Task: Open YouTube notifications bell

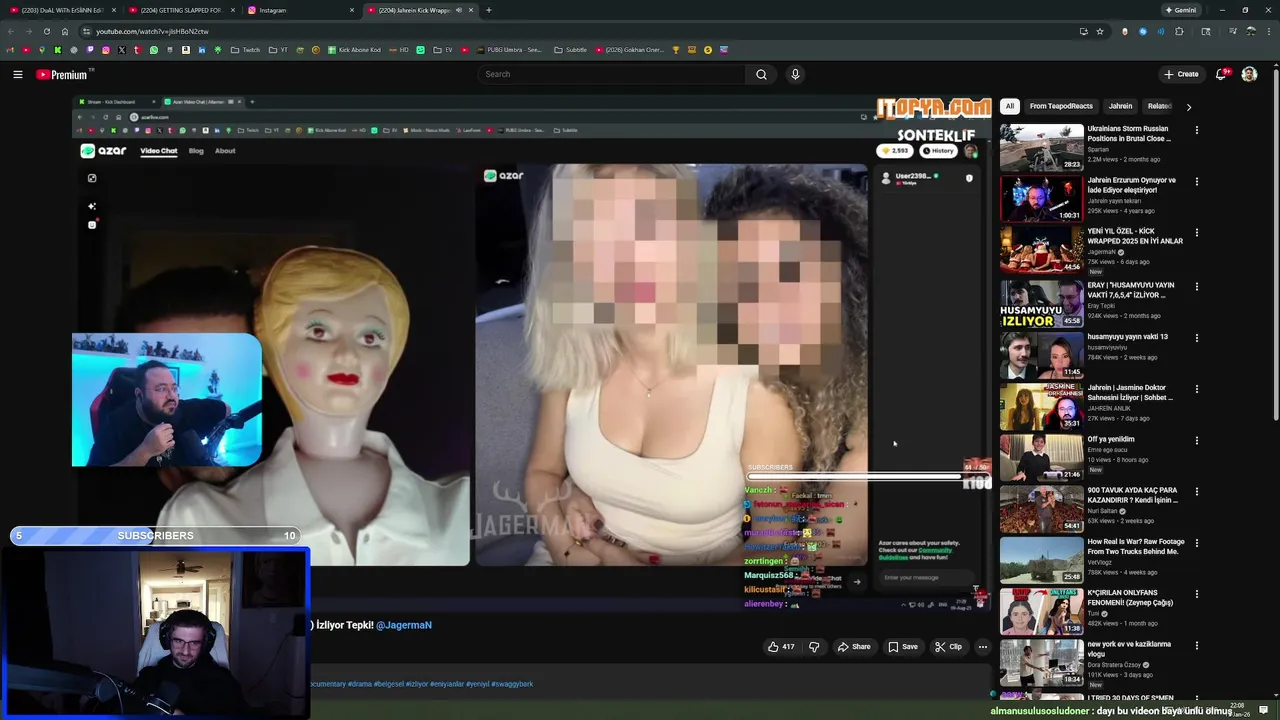Action: coord(1221,74)
